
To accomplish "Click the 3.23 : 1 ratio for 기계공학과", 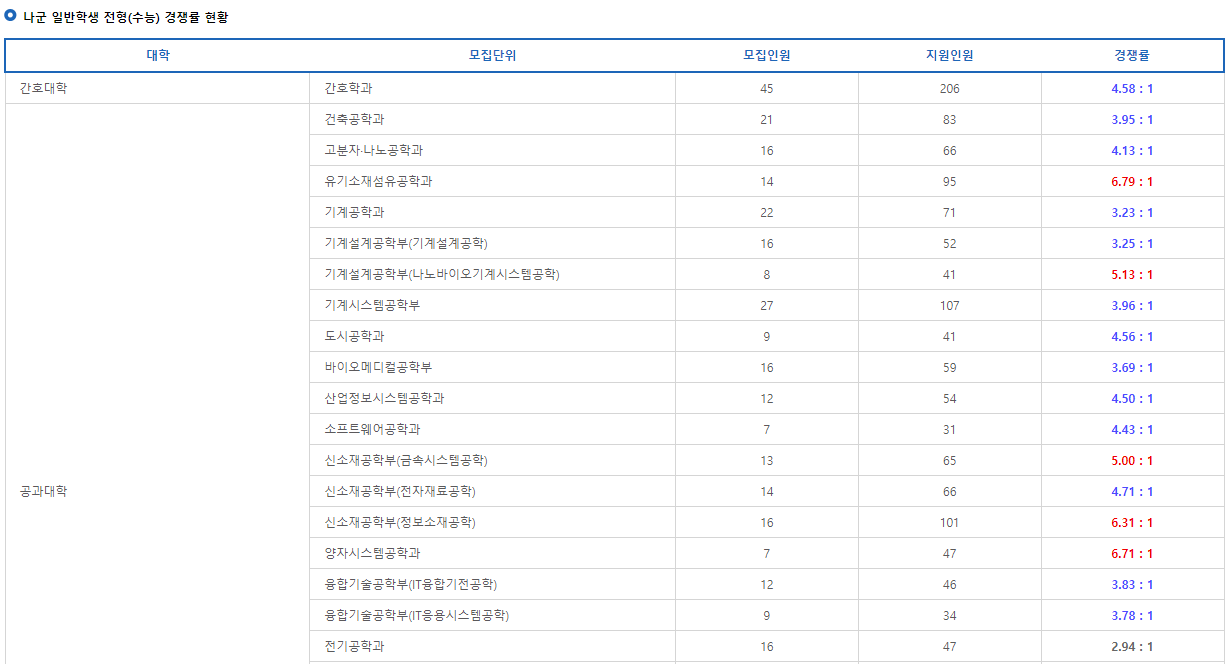I will click(x=1132, y=213).
